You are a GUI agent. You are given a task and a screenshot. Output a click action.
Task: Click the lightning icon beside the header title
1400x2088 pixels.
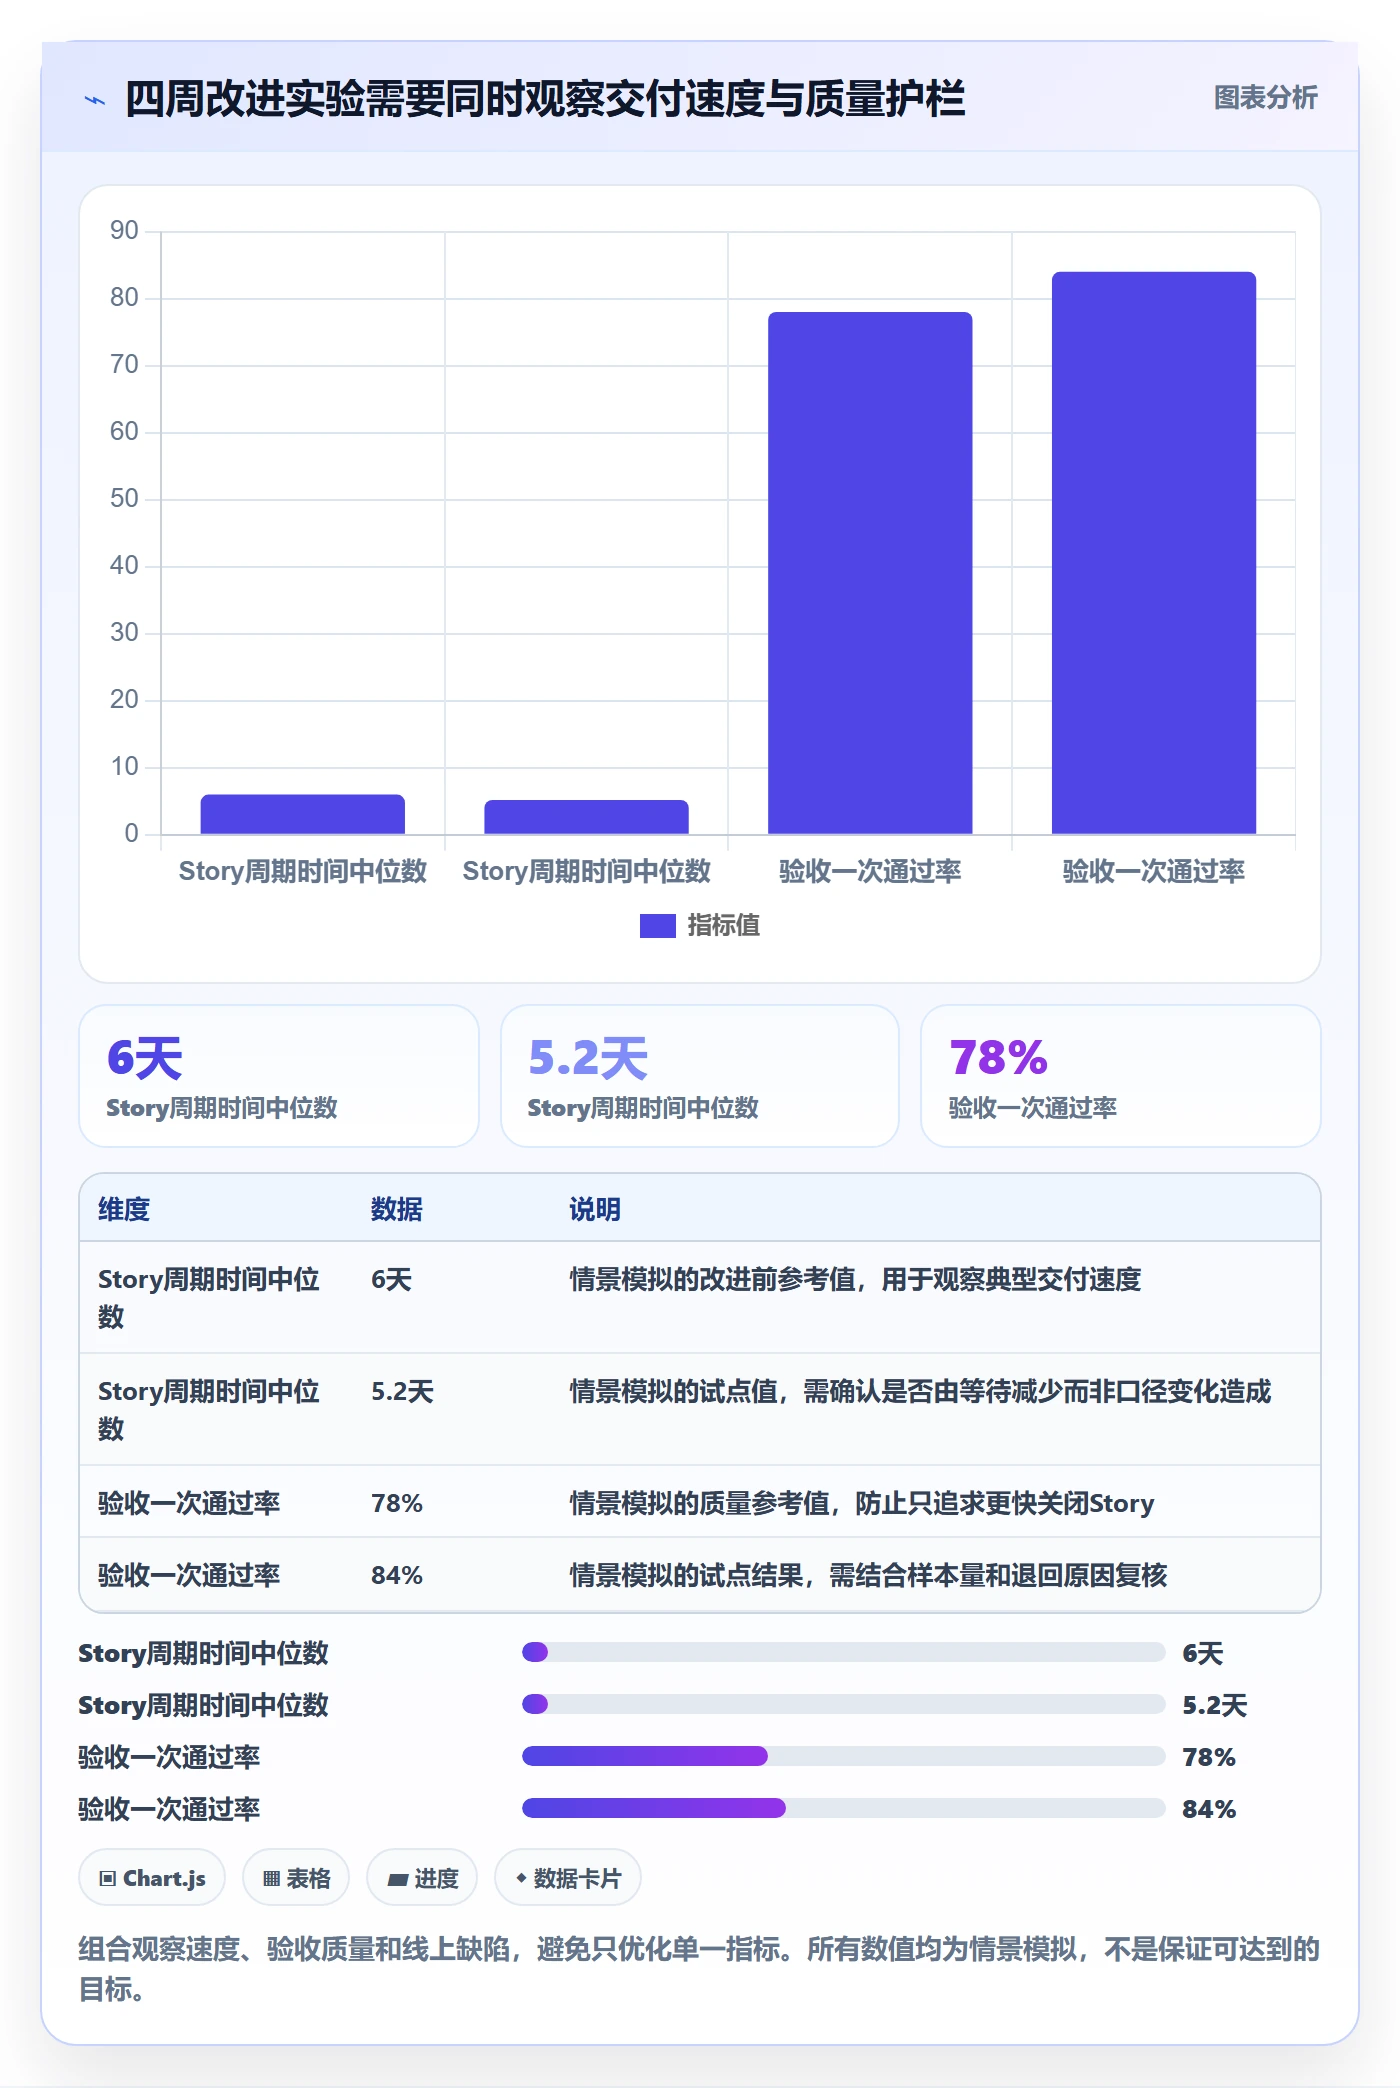pos(95,100)
